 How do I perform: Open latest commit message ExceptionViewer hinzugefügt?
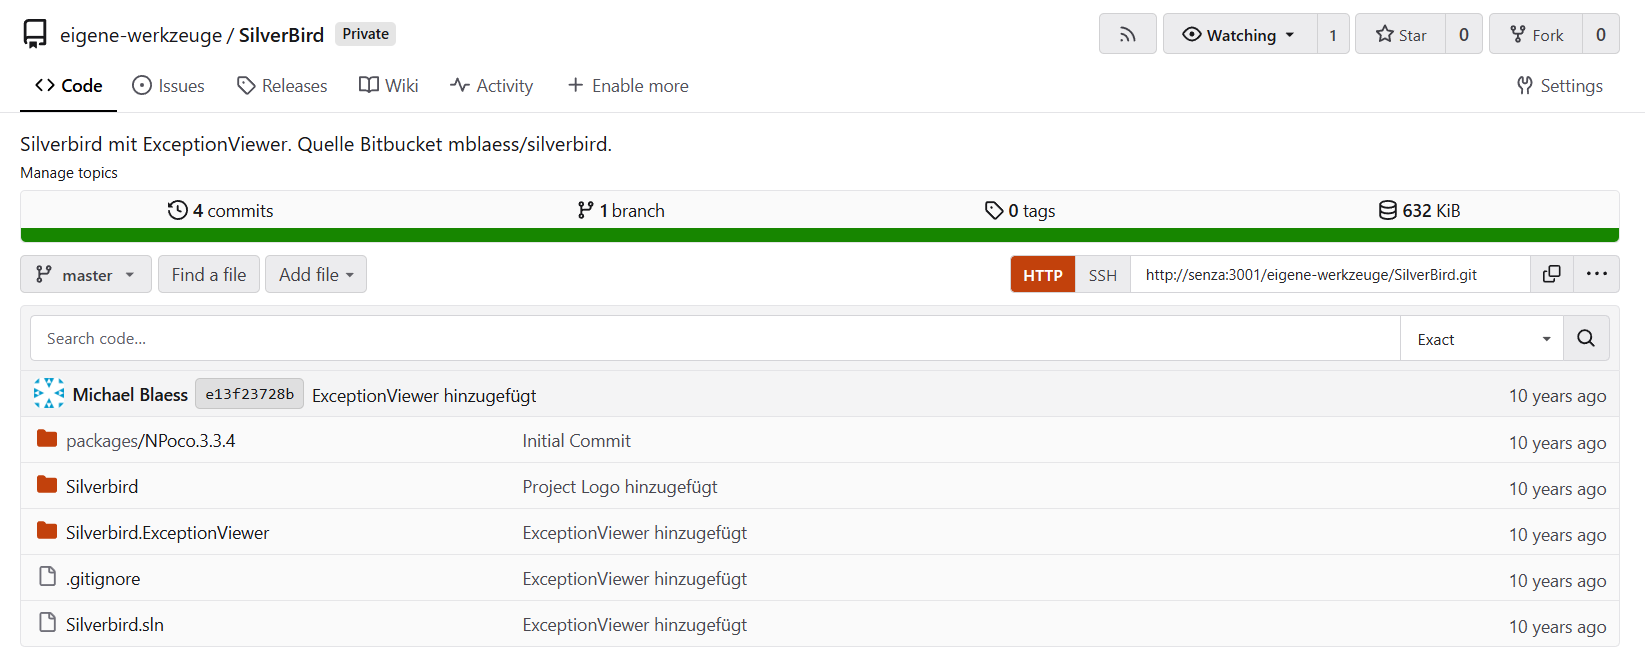pyautogui.click(x=424, y=396)
